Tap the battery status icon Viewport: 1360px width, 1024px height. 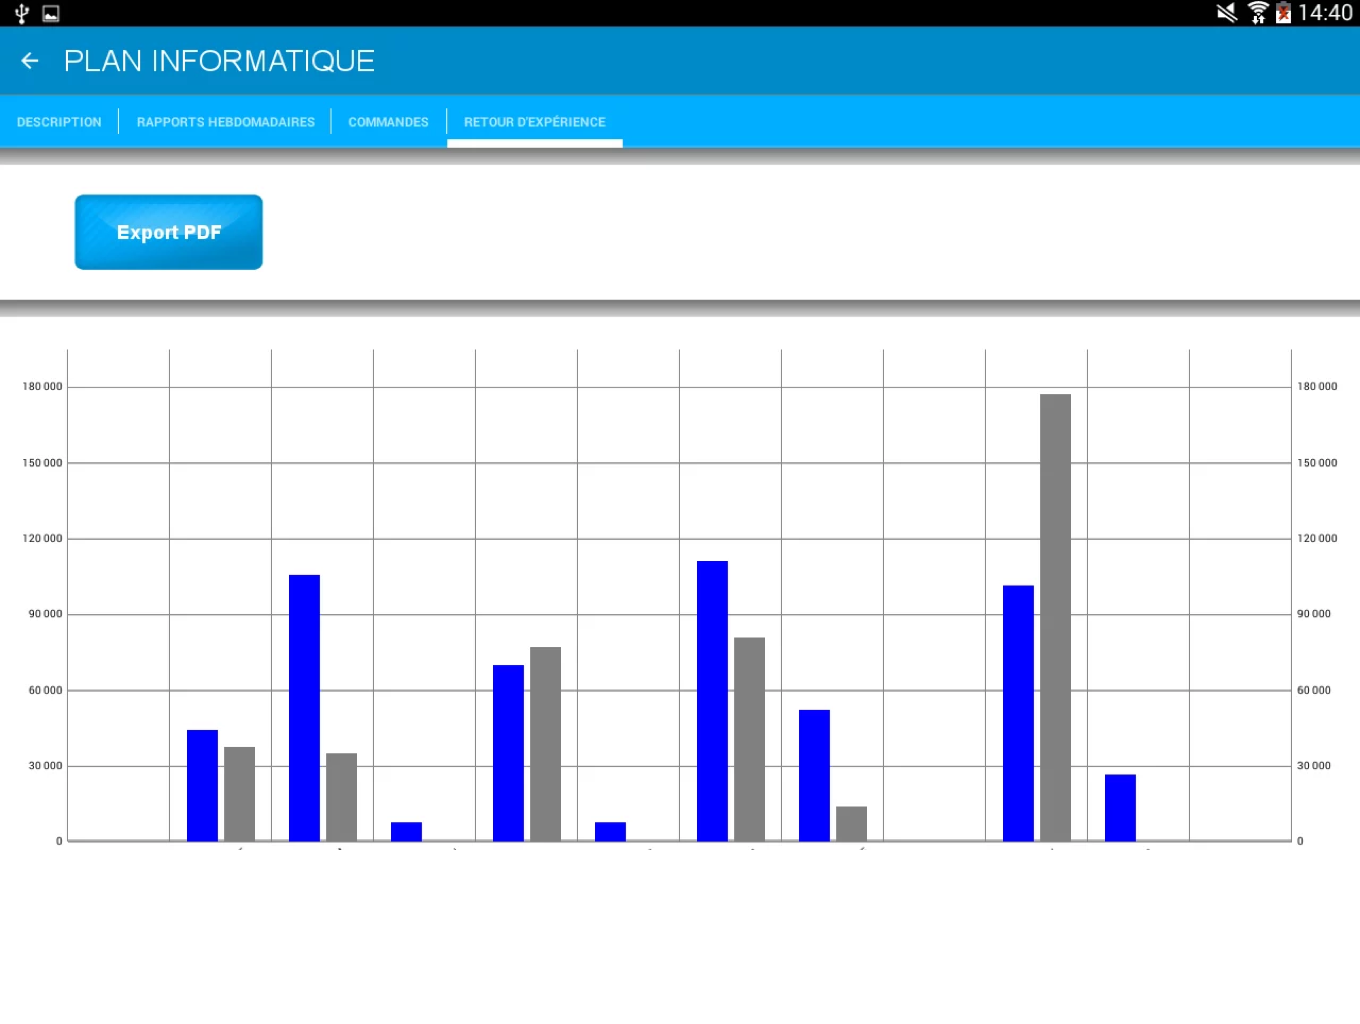pos(1283,13)
